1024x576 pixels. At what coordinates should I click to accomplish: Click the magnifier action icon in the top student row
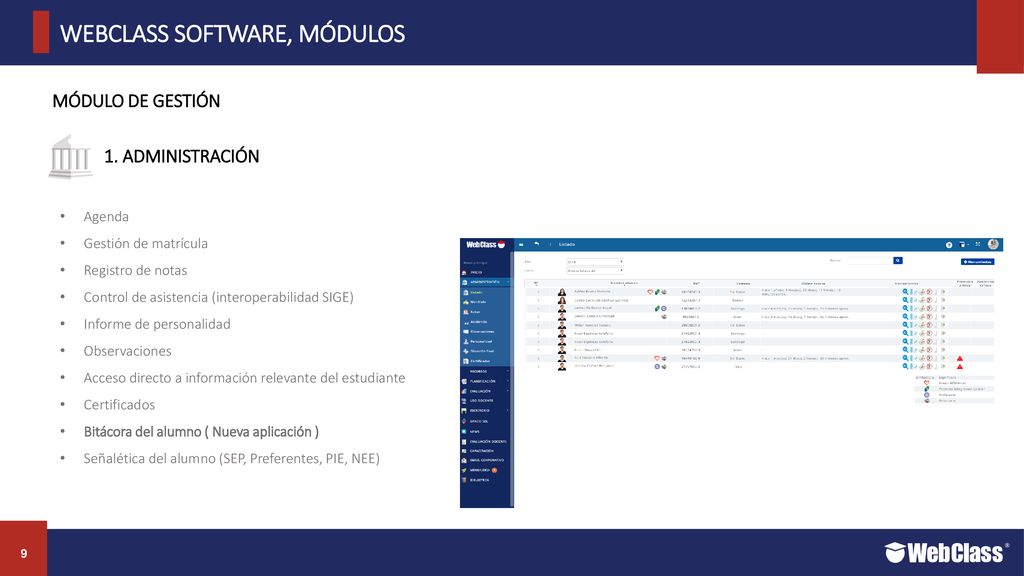pyautogui.click(x=905, y=292)
